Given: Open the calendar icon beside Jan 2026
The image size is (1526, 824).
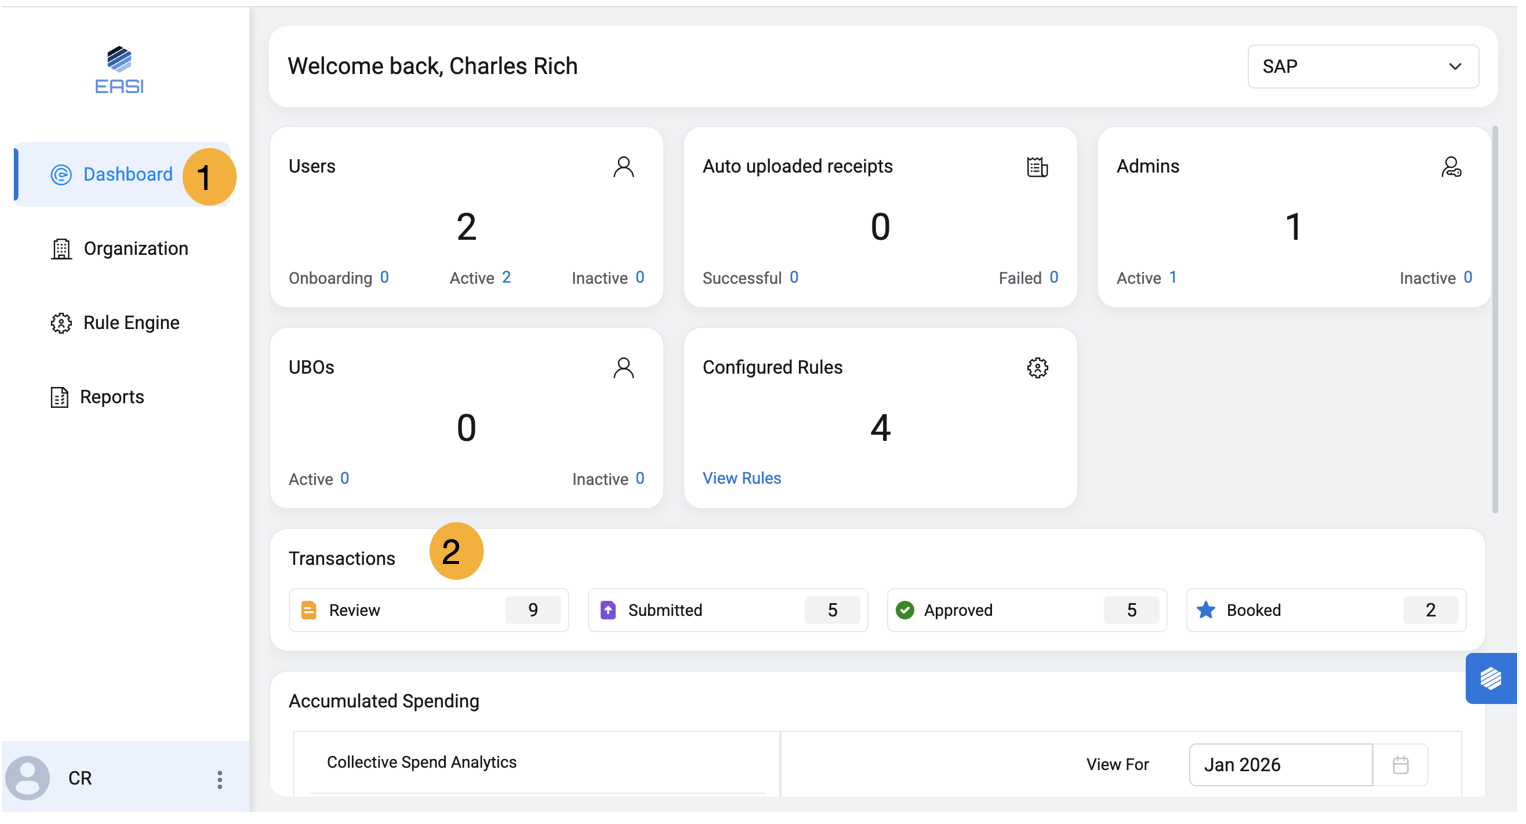Looking at the screenshot, I should point(1400,765).
